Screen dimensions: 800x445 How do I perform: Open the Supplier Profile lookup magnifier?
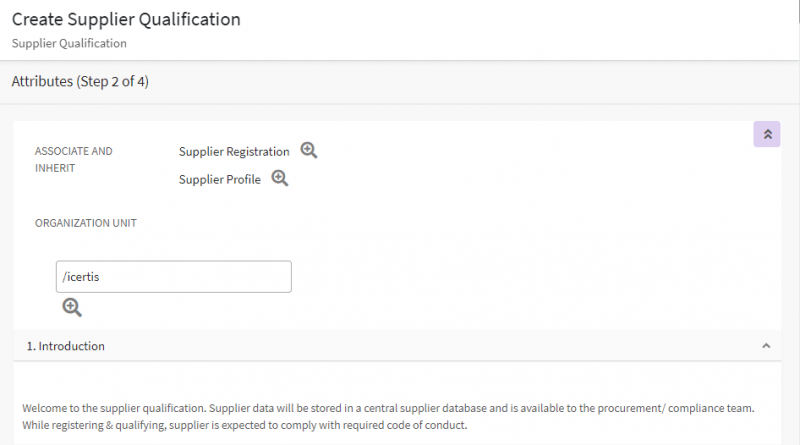(280, 179)
